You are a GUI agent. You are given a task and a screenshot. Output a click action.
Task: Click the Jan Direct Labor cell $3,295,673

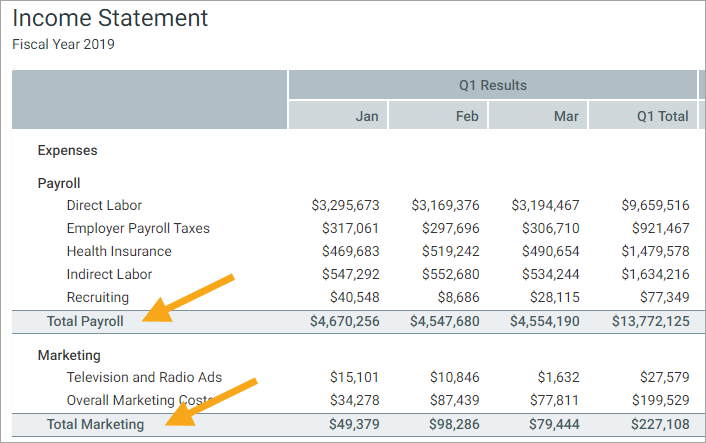345,205
